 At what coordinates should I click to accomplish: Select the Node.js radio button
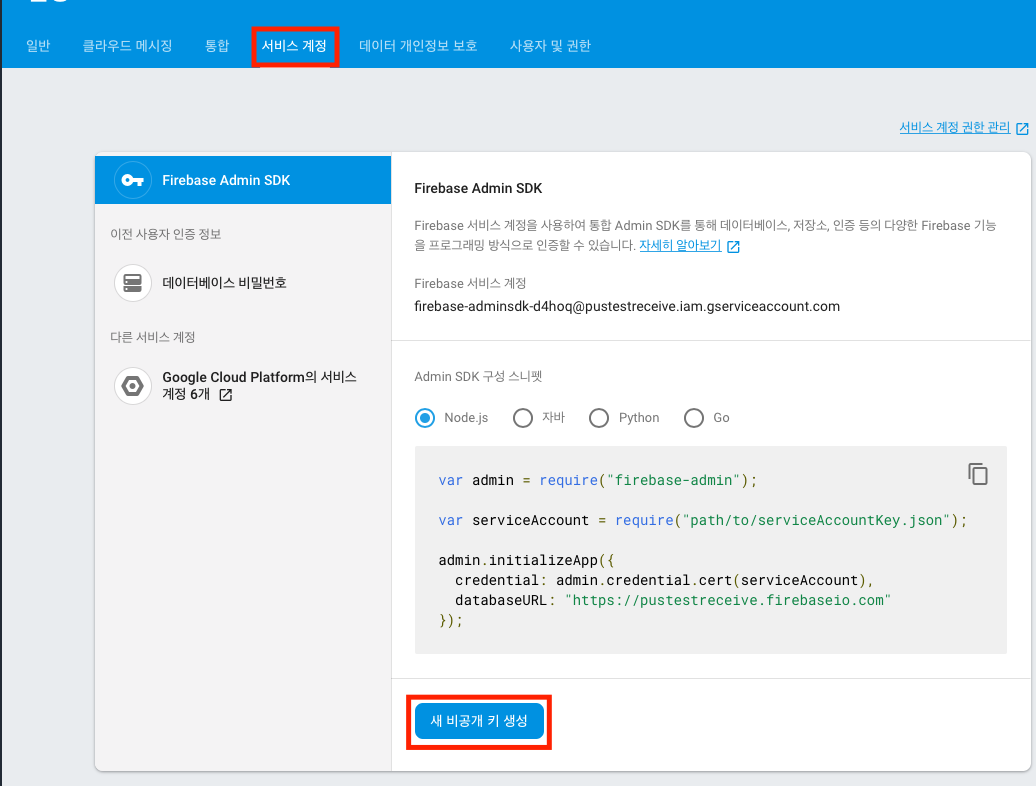[425, 418]
